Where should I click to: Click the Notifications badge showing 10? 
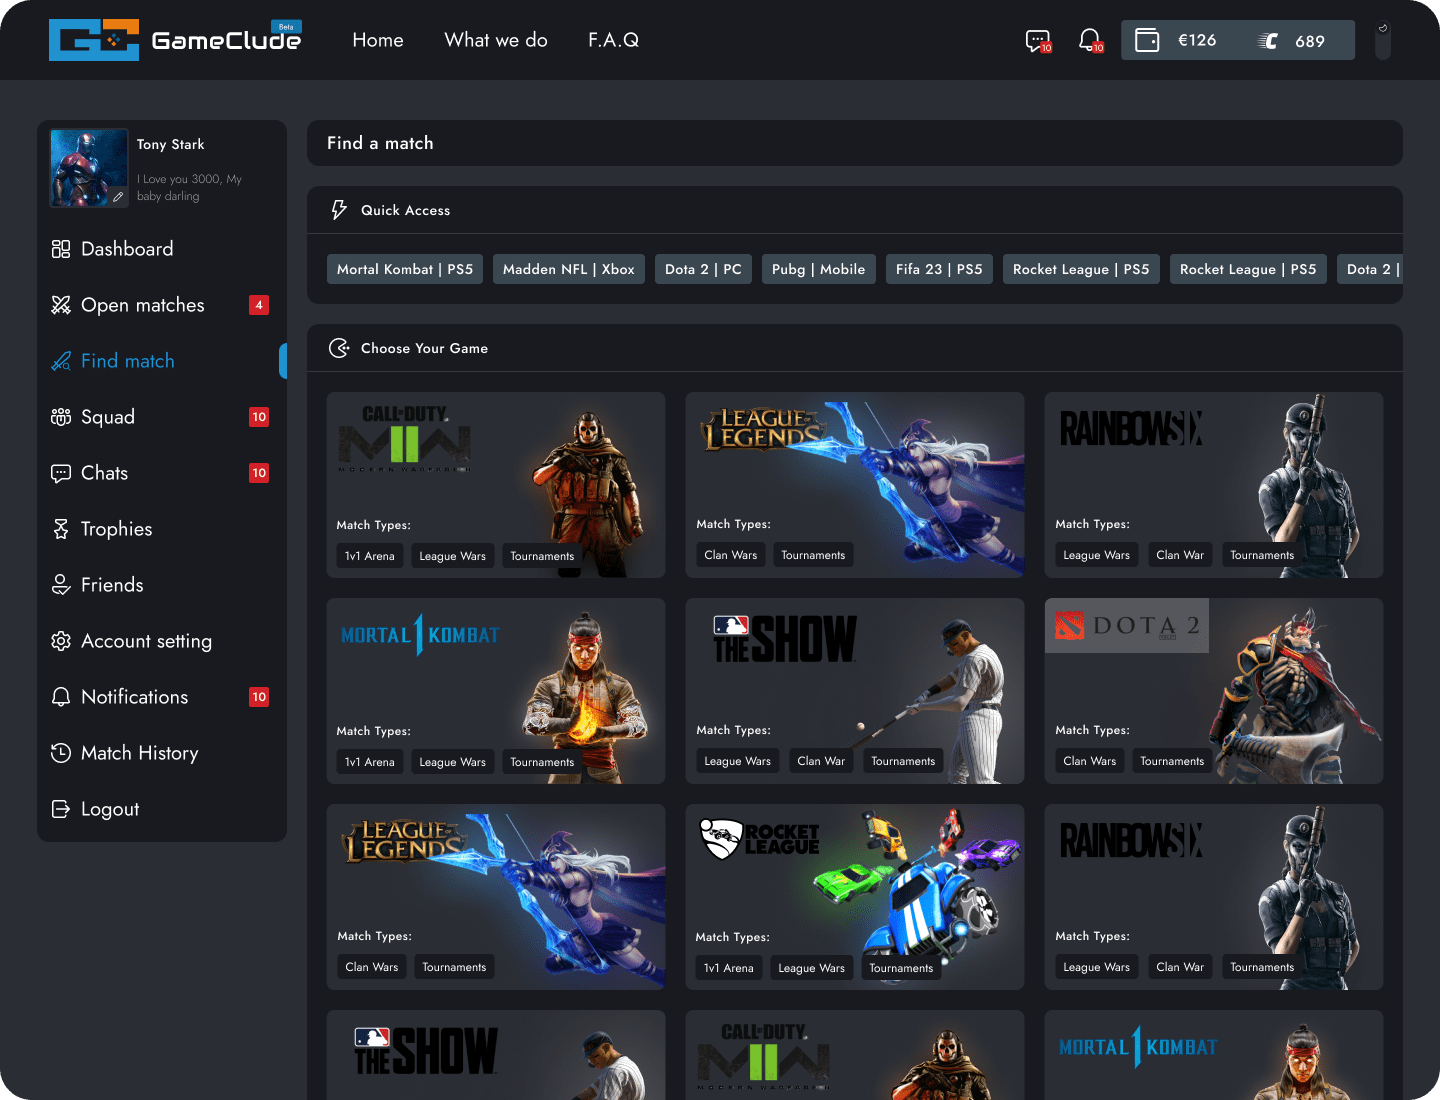click(259, 697)
